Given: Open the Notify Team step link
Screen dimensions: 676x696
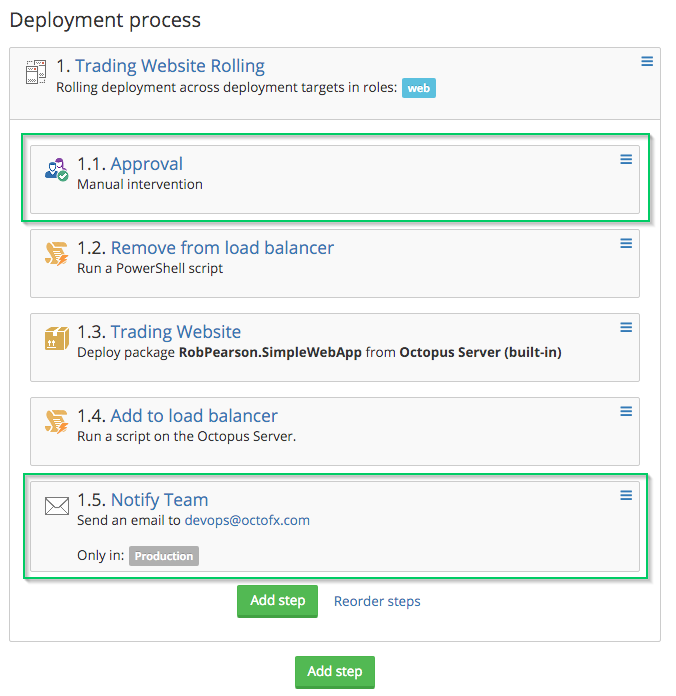Looking at the screenshot, I should pyautogui.click(x=159, y=500).
